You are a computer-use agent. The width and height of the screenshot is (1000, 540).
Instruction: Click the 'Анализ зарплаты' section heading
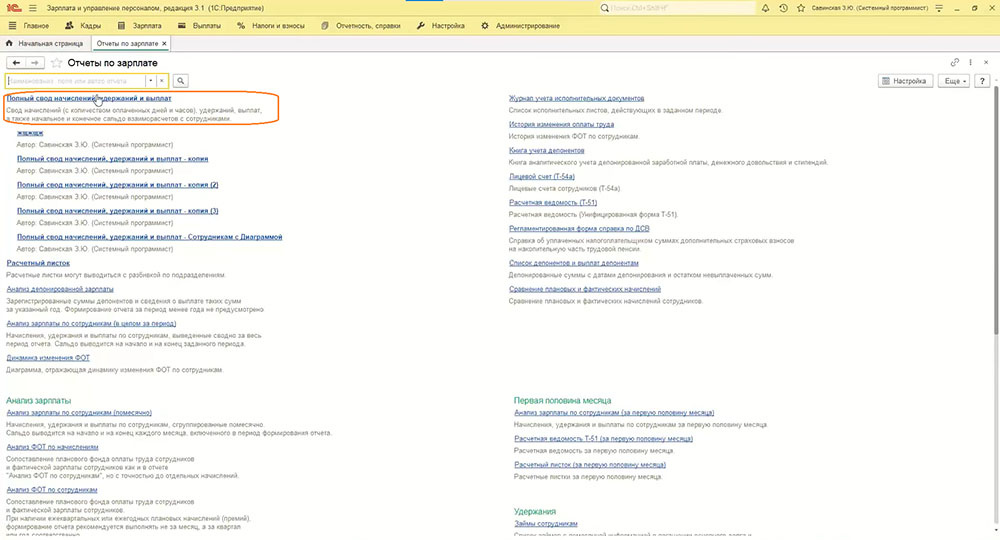[38, 400]
